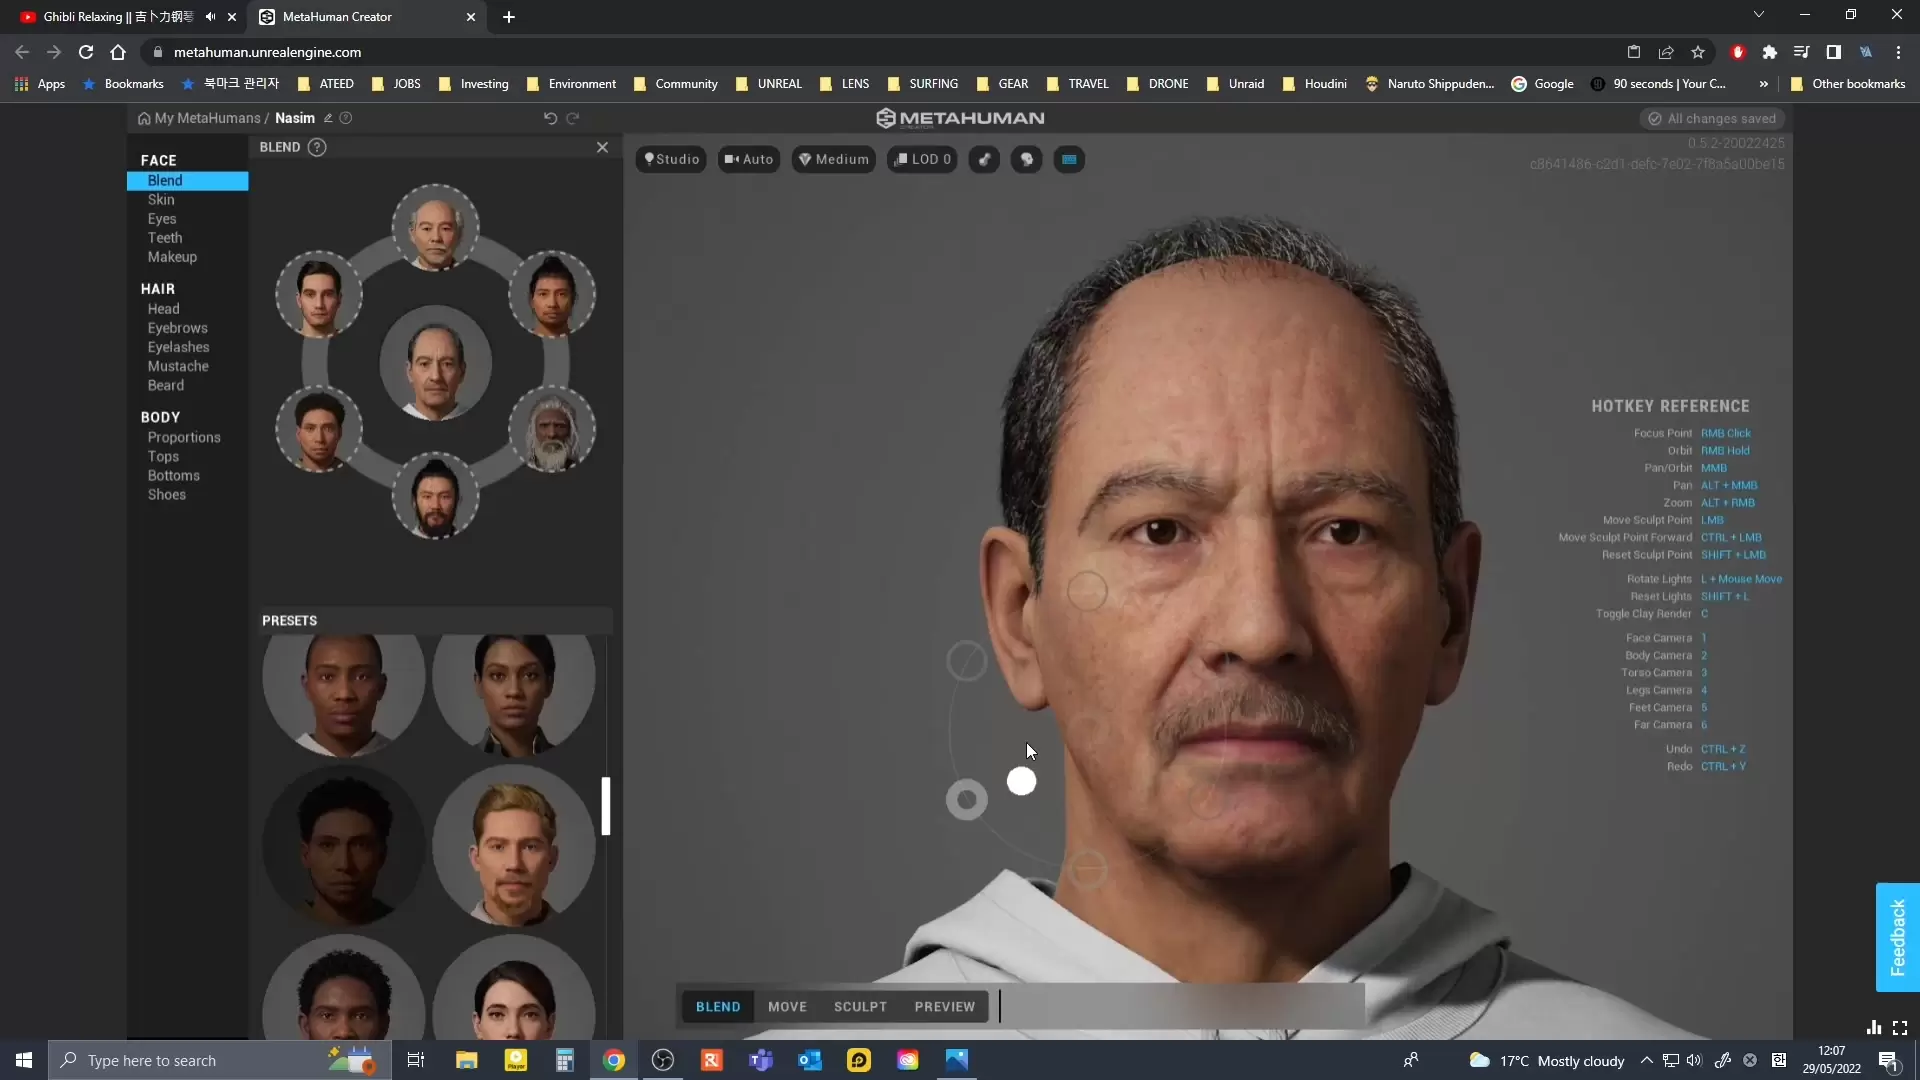Viewport: 1920px width, 1080px height.
Task: Click the stats bar chart icon
Action: coord(1874,1027)
